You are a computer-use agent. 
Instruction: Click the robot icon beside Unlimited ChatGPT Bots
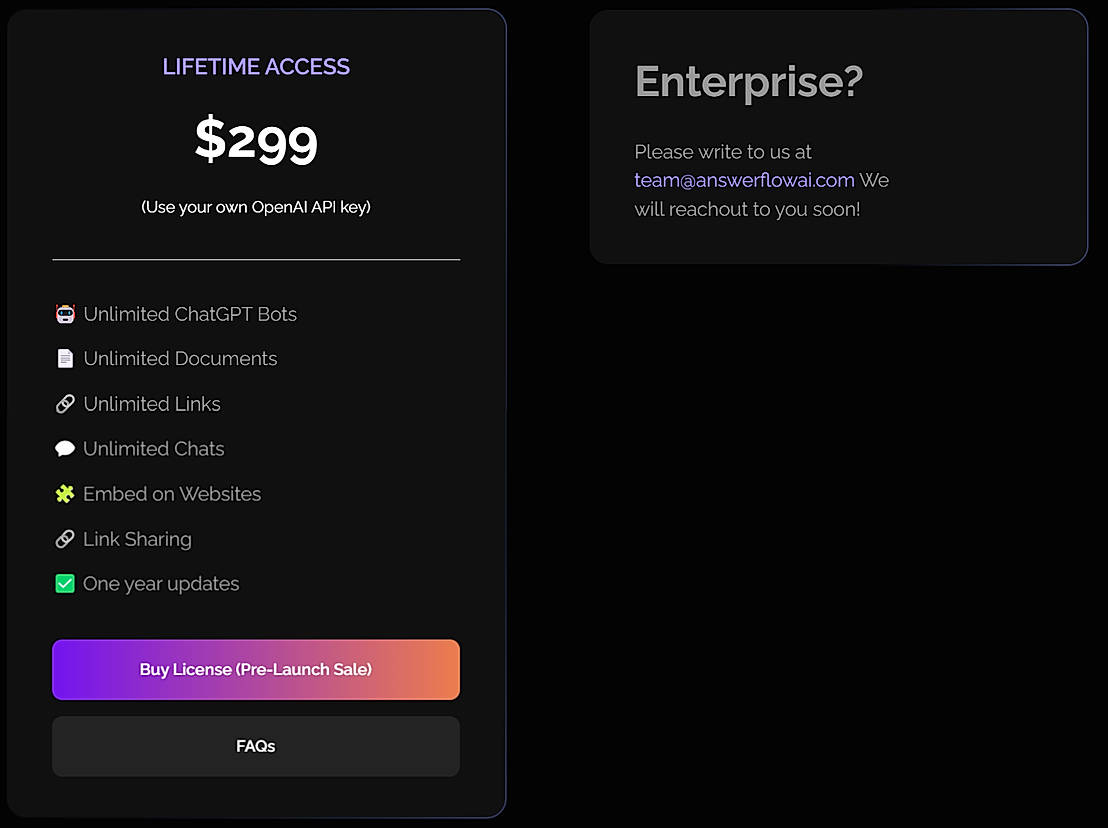65,314
